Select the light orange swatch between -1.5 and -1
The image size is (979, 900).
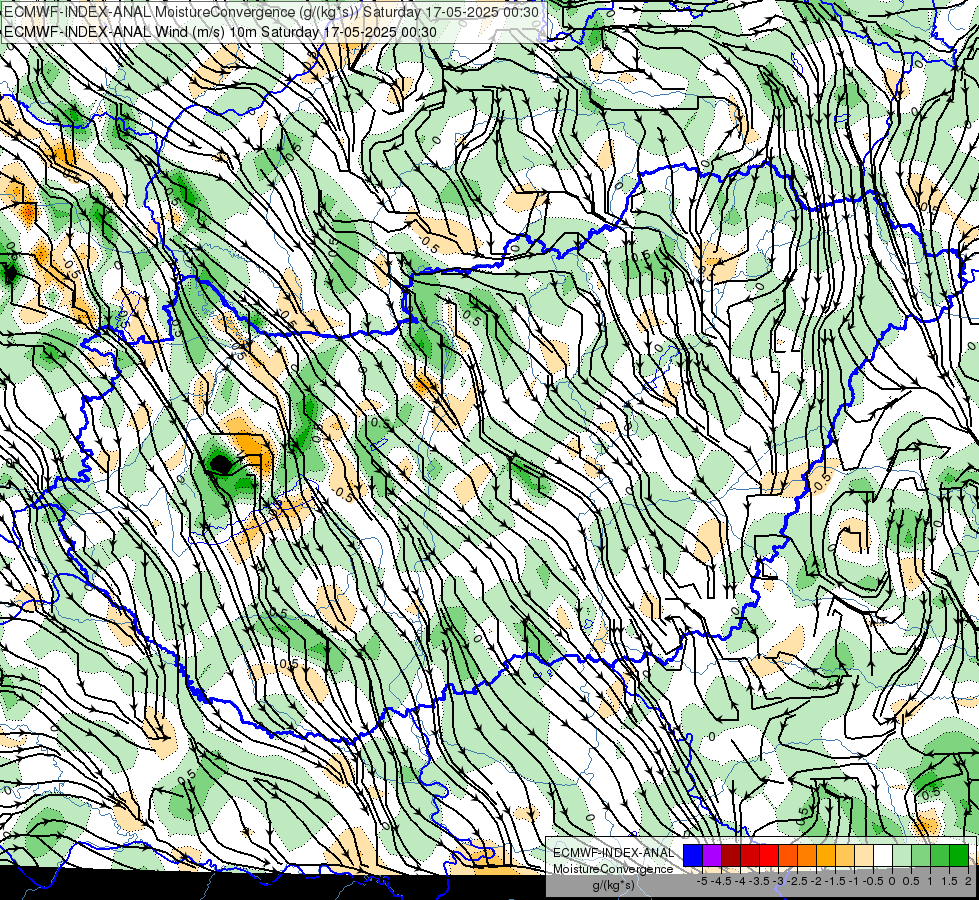click(845, 855)
